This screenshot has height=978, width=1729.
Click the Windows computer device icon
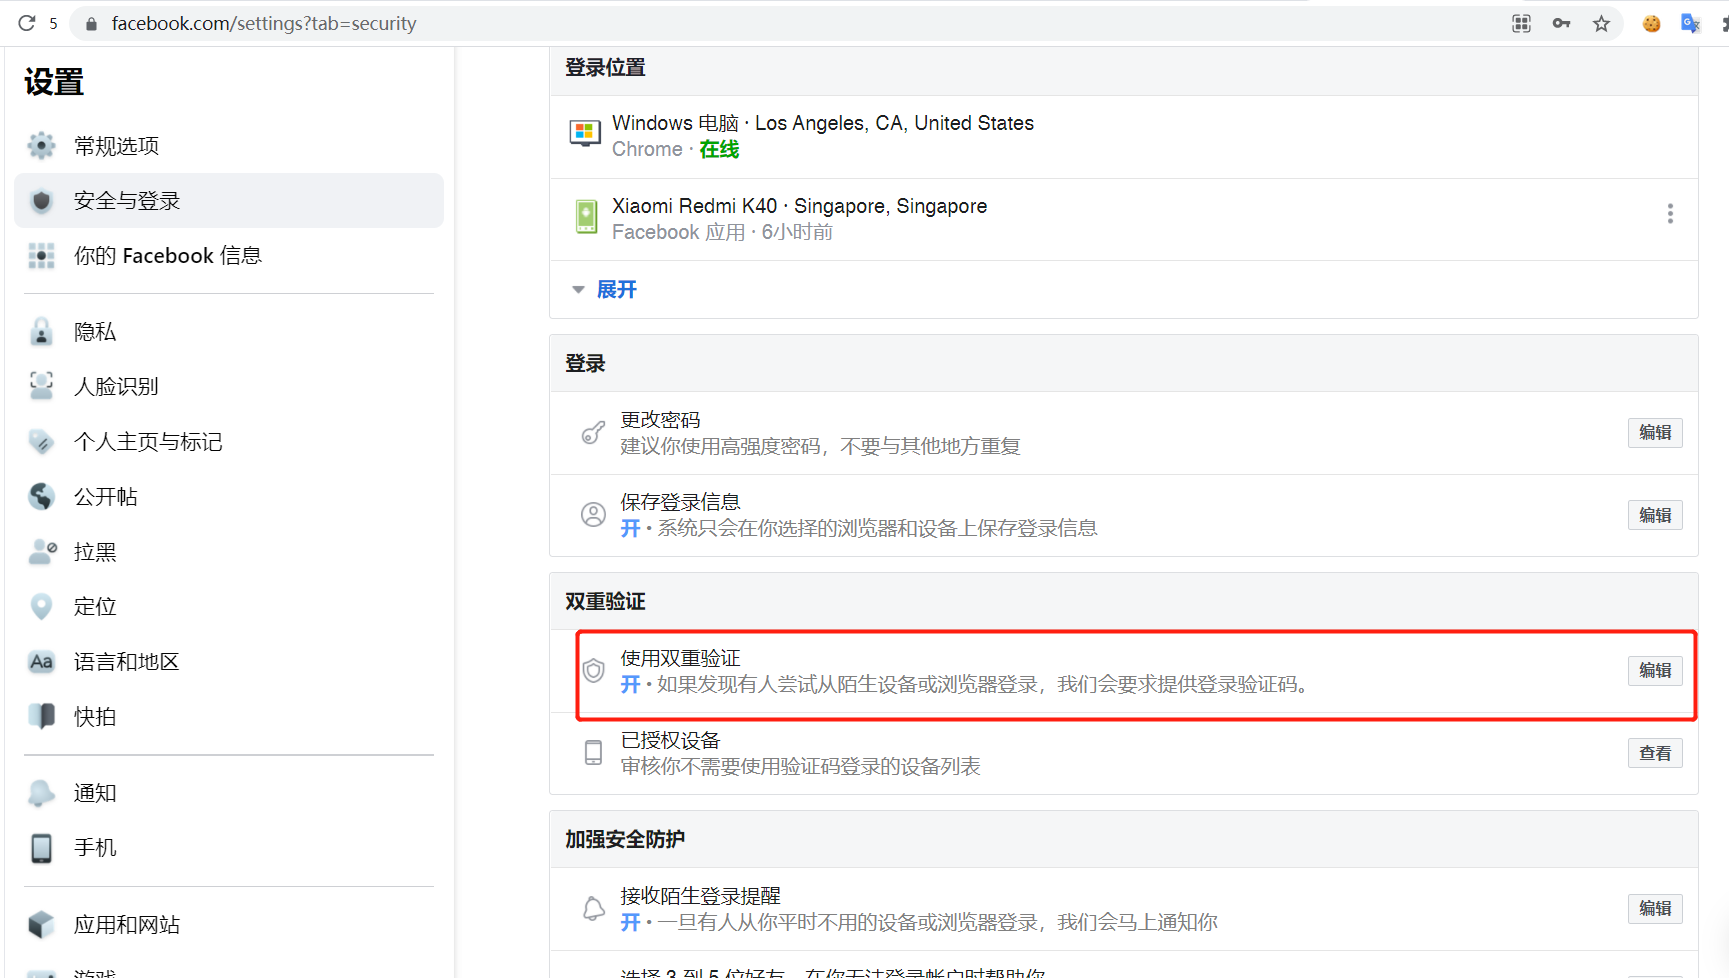point(585,133)
